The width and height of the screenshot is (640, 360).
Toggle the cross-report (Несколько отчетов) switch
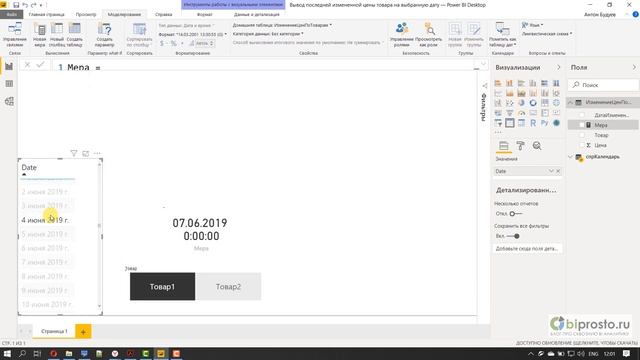coord(516,213)
